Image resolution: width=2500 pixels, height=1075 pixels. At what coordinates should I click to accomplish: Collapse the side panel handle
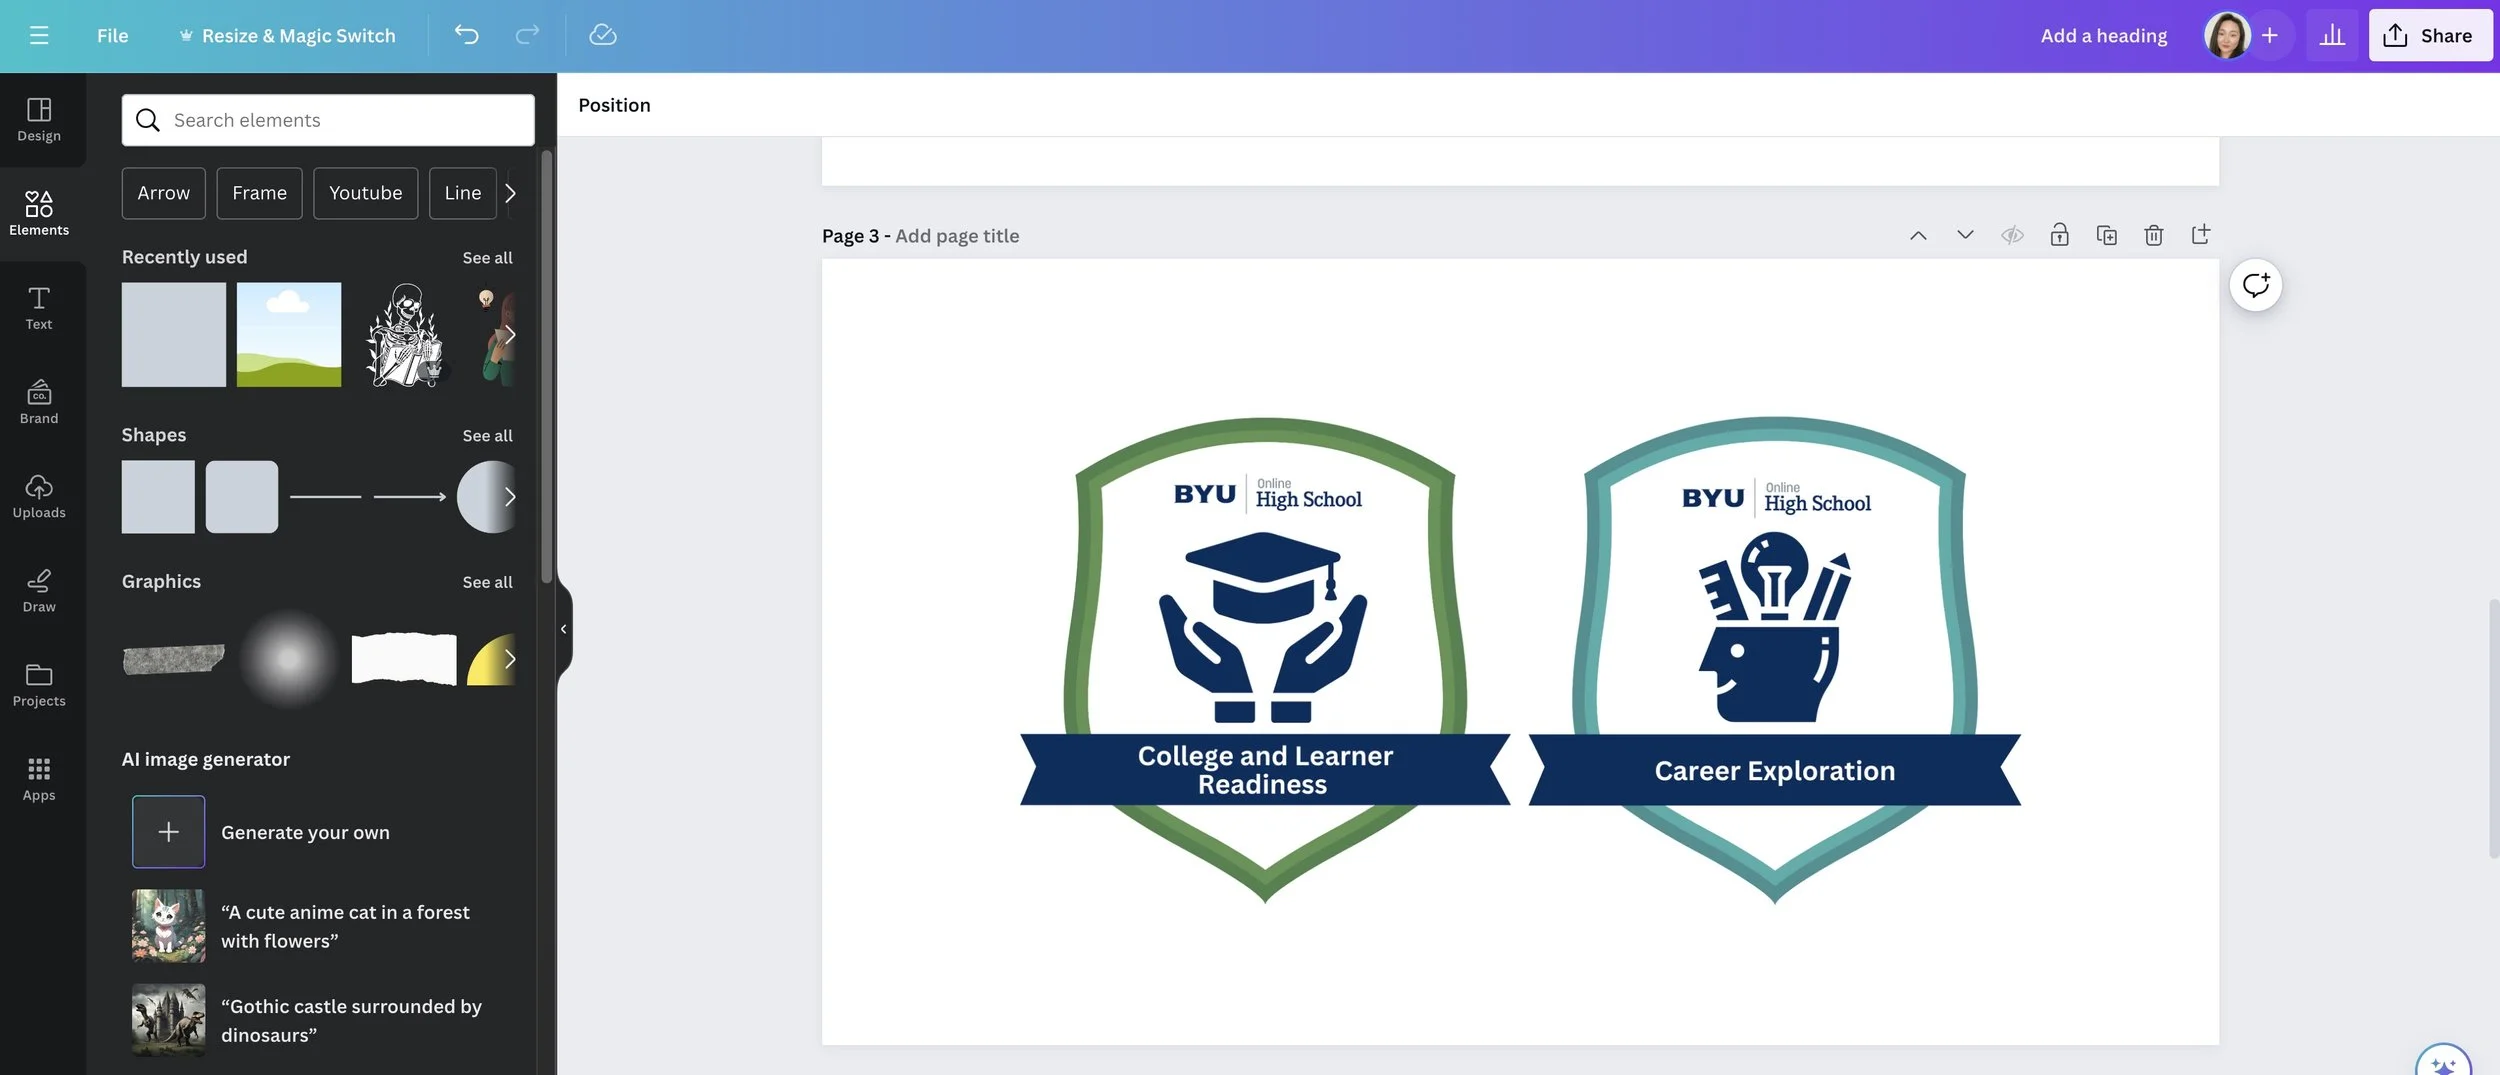pos(564,629)
